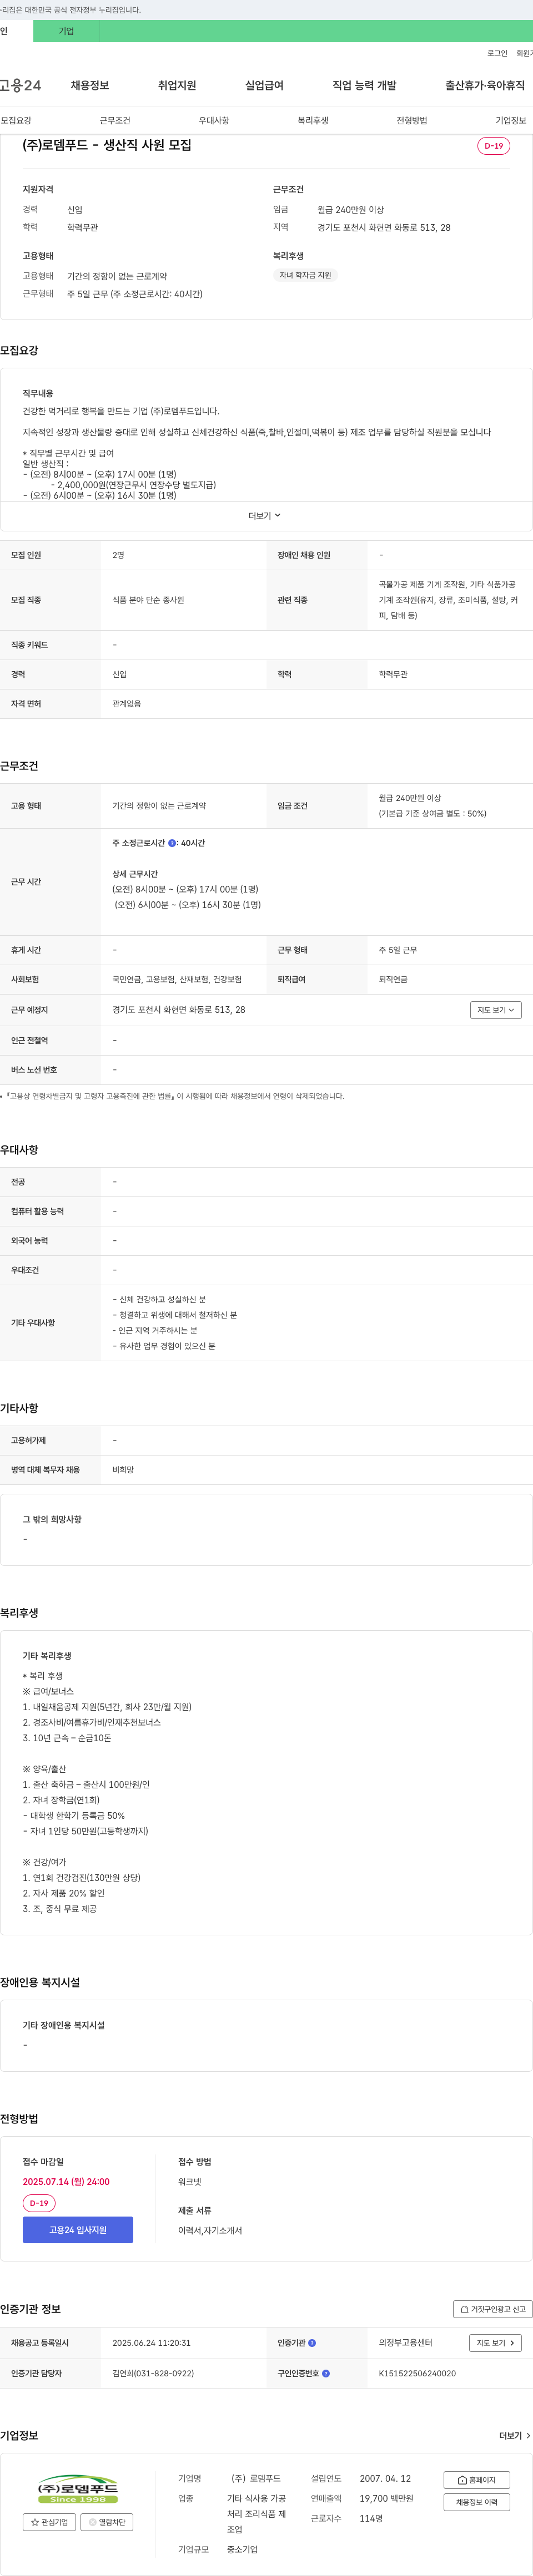Jump to 기업정보 section tab

(511, 120)
